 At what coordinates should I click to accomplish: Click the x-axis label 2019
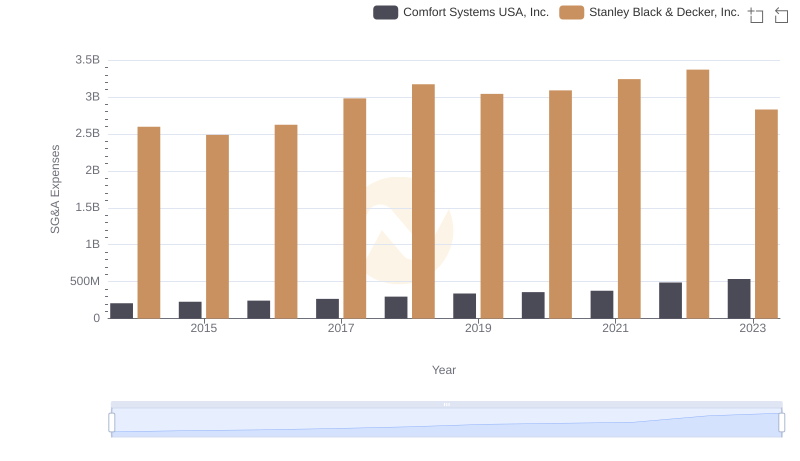click(478, 328)
